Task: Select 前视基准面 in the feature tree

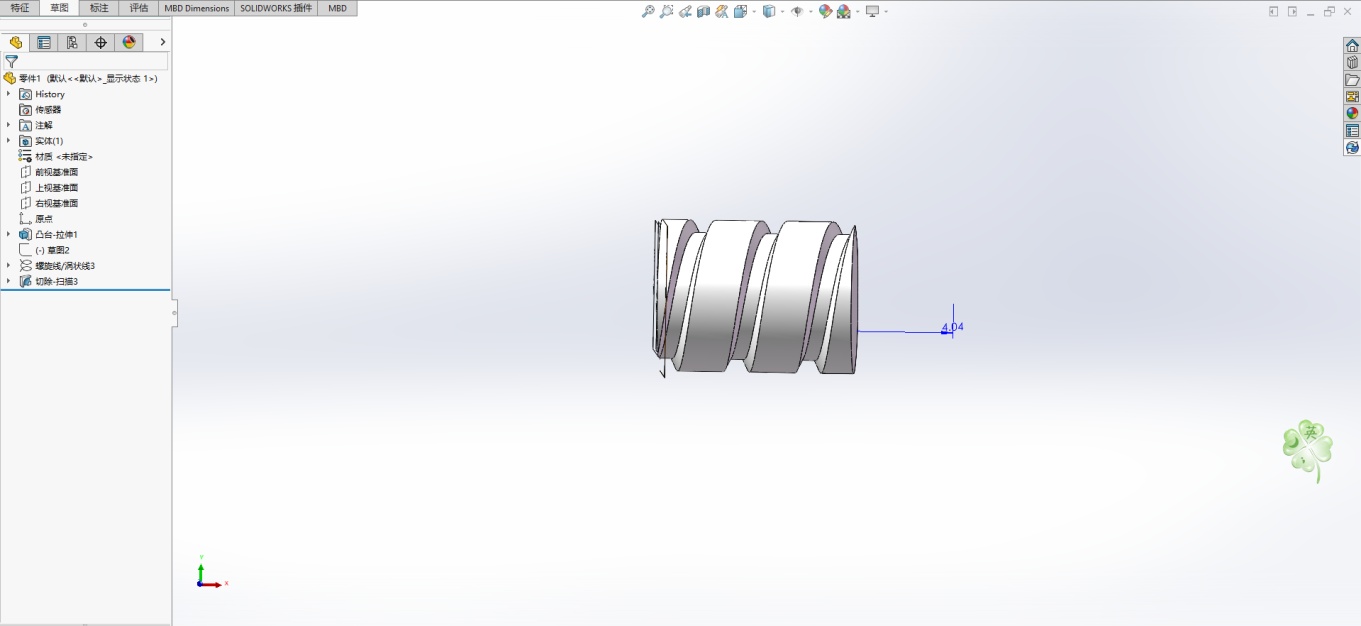Action: tap(56, 172)
